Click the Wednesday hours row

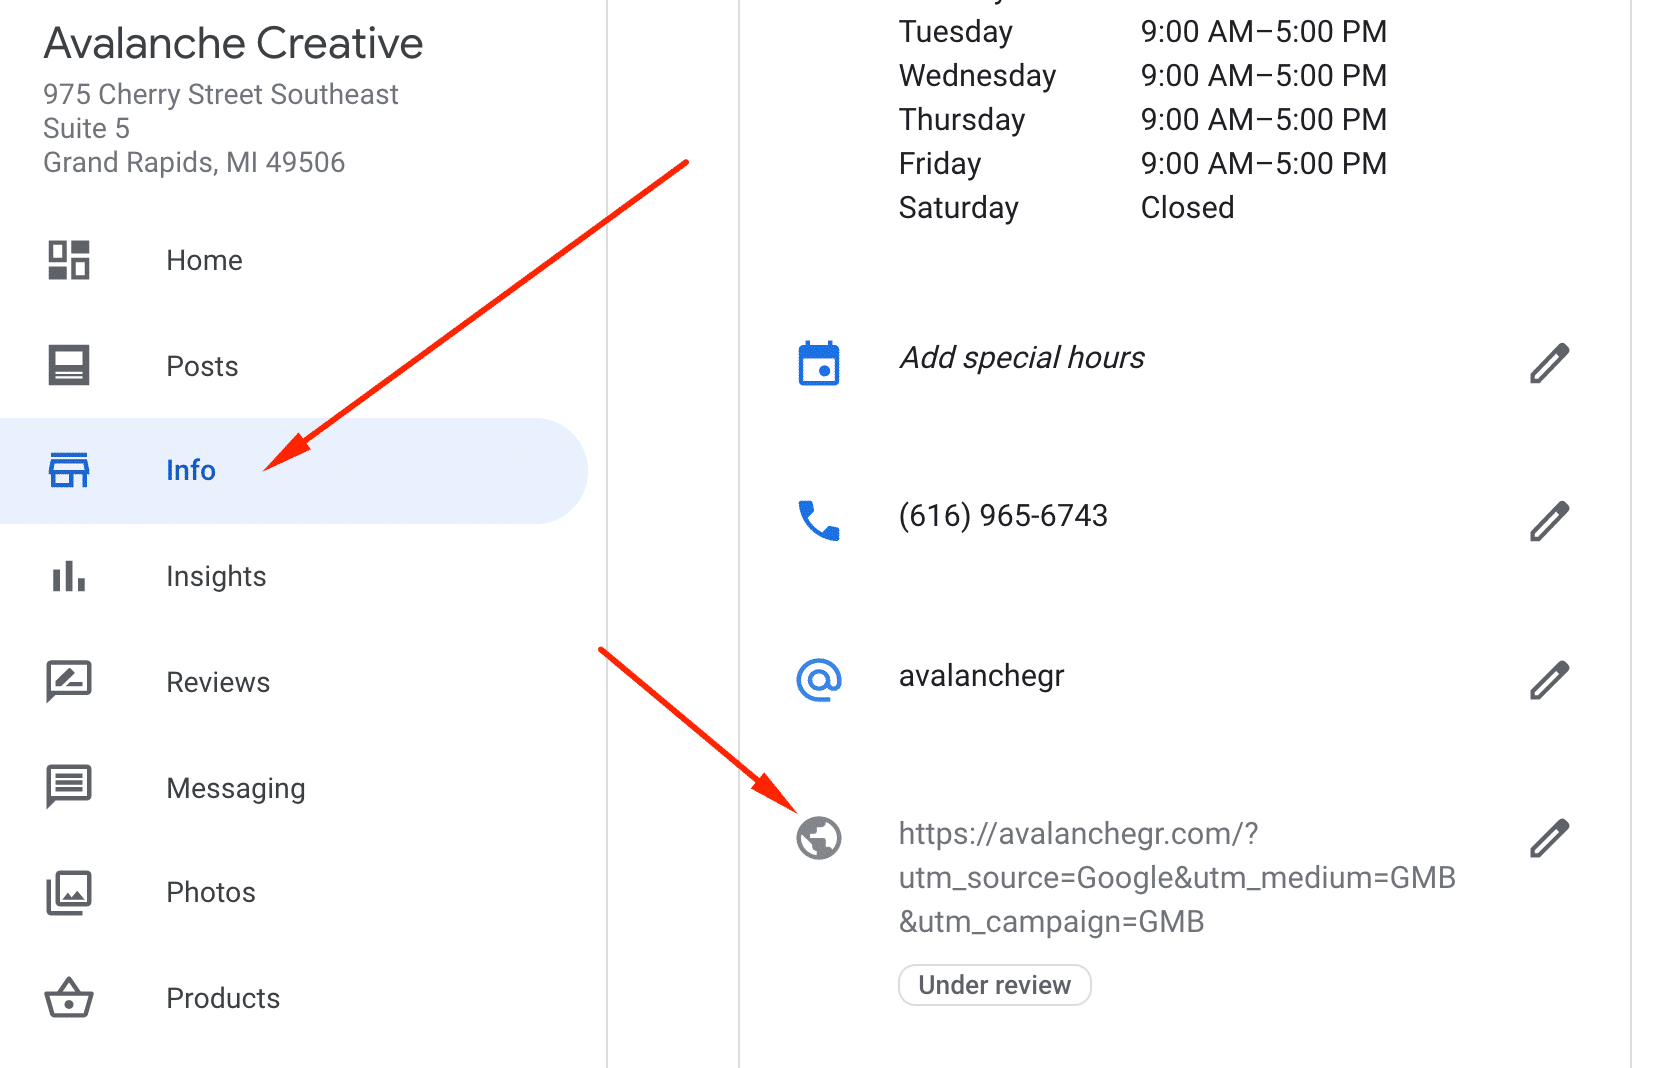[1143, 76]
